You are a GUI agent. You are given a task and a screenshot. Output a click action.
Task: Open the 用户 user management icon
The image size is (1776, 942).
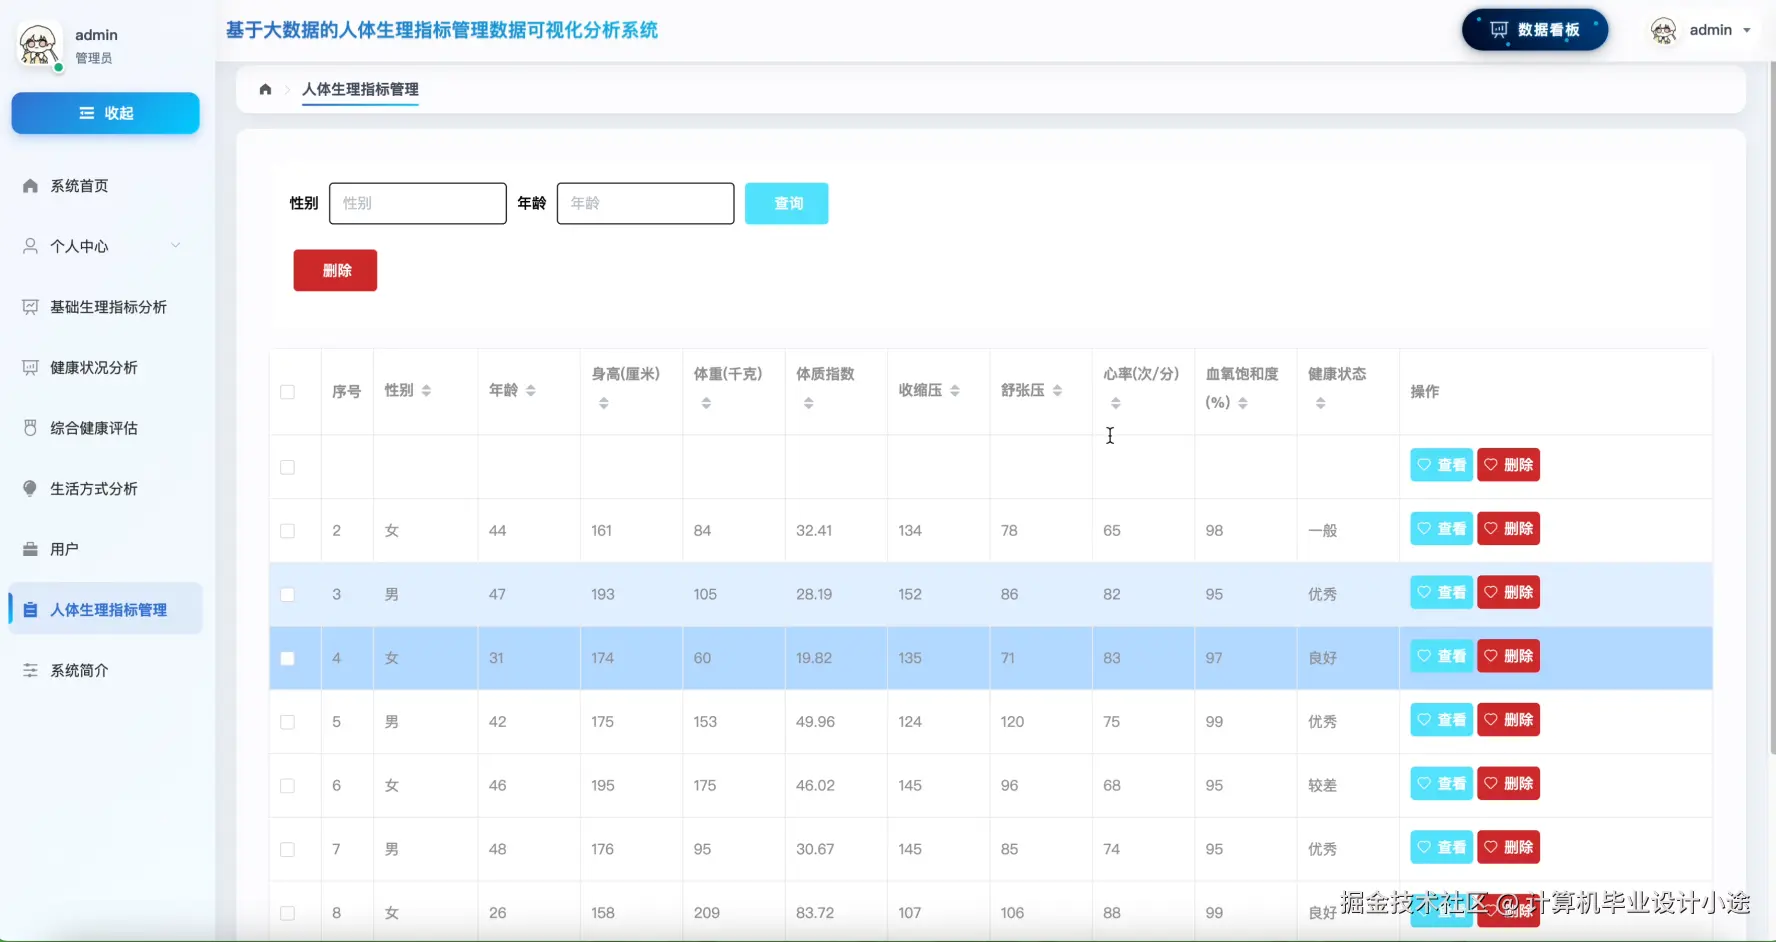29,548
